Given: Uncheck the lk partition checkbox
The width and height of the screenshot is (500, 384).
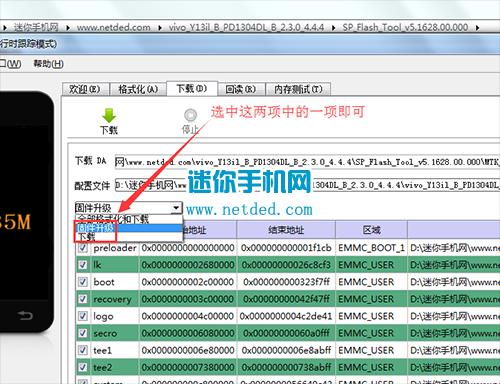Looking at the screenshot, I should click(x=83, y=265).
